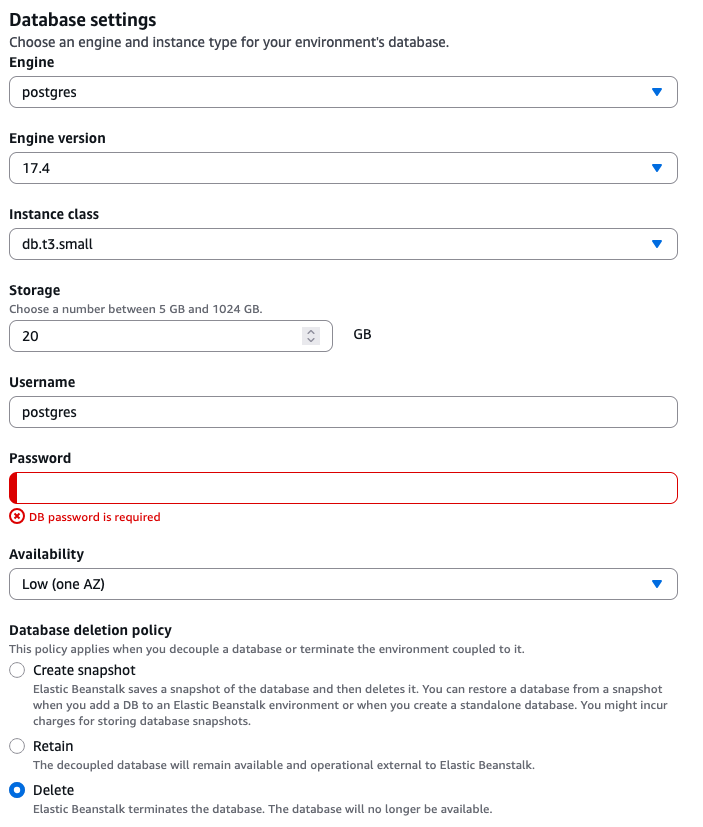The image size is (703, 827).
Task: Select the Delete deletion policy radio
Action: (17, 790)
